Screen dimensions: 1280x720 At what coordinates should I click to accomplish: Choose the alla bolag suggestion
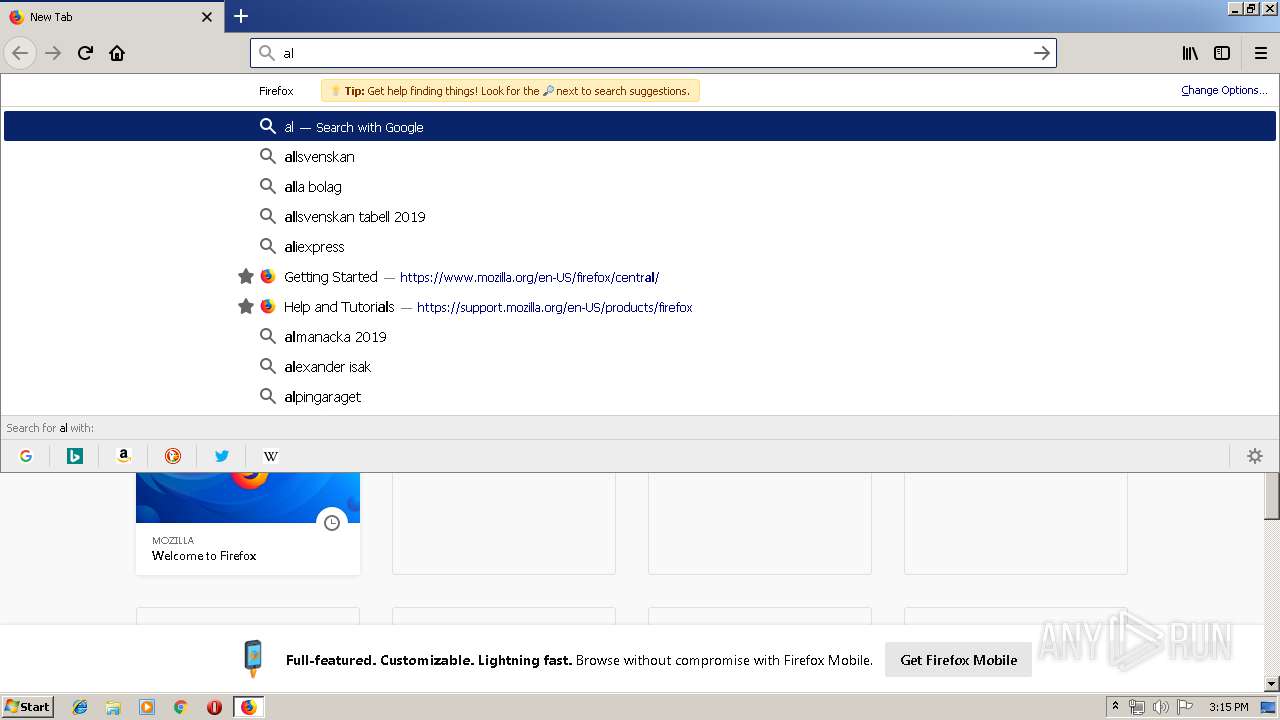click(x=640, y=186)
